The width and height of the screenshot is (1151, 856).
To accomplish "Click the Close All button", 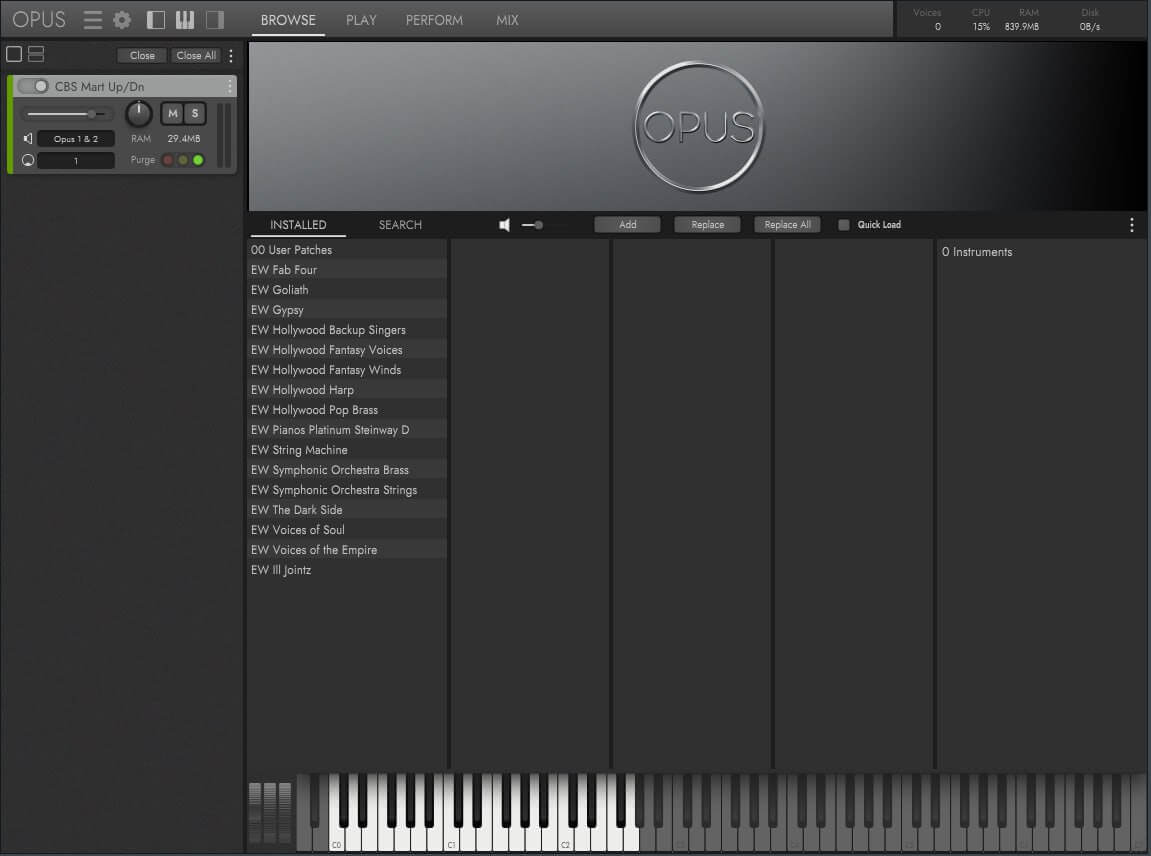I will pyautogui.click(x=196, y=55).
